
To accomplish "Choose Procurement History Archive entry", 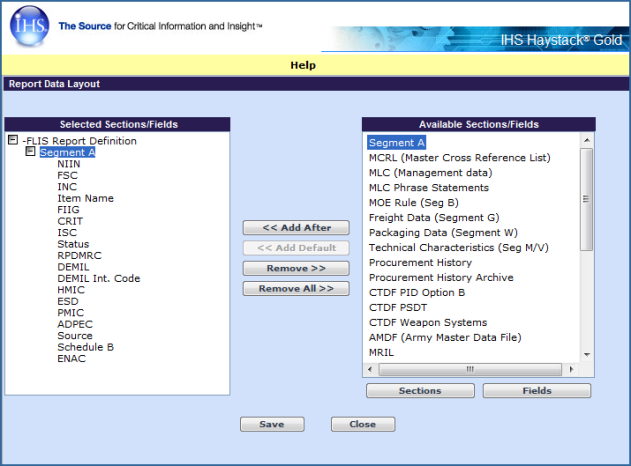I will pos(441,278).
